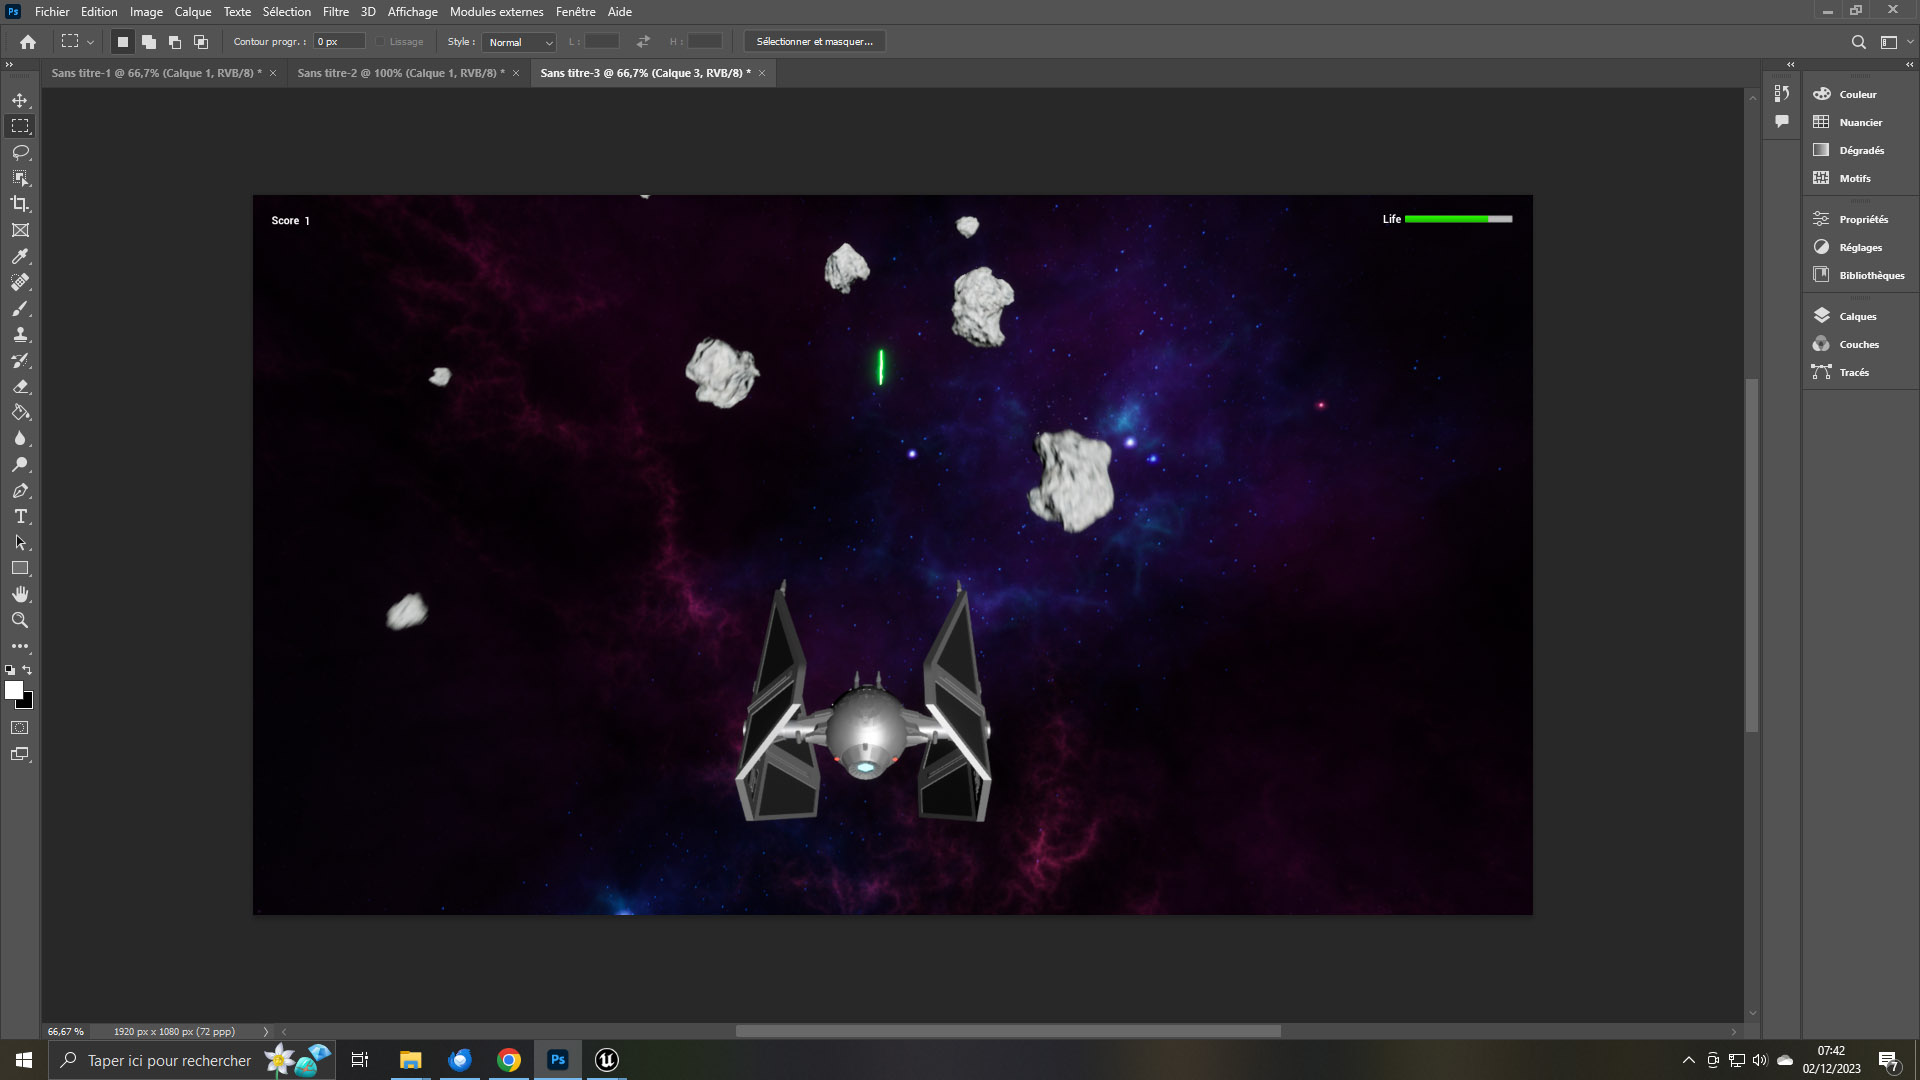Open the Marquee tool preset picker arrow
Screen dimensions: 1920x1080
[x=90, y=42]
